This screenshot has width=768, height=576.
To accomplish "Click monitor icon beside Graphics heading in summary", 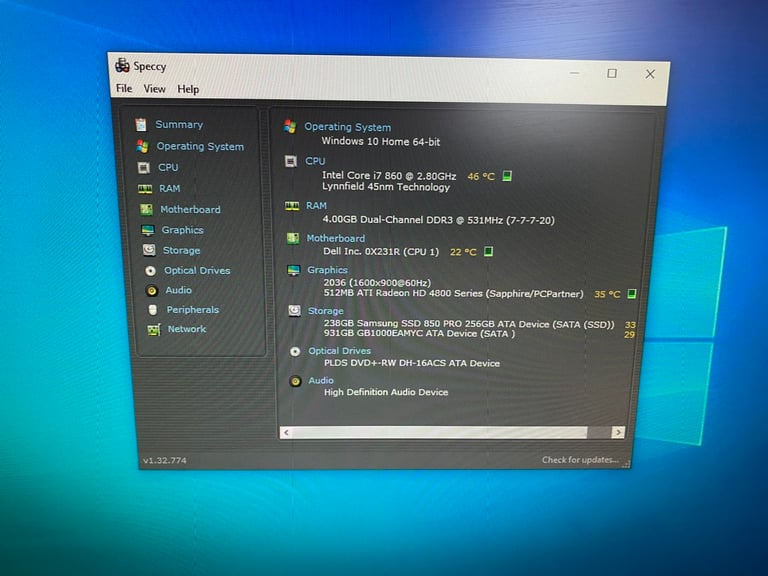I will pyautogui.click(x=294, y=270).
